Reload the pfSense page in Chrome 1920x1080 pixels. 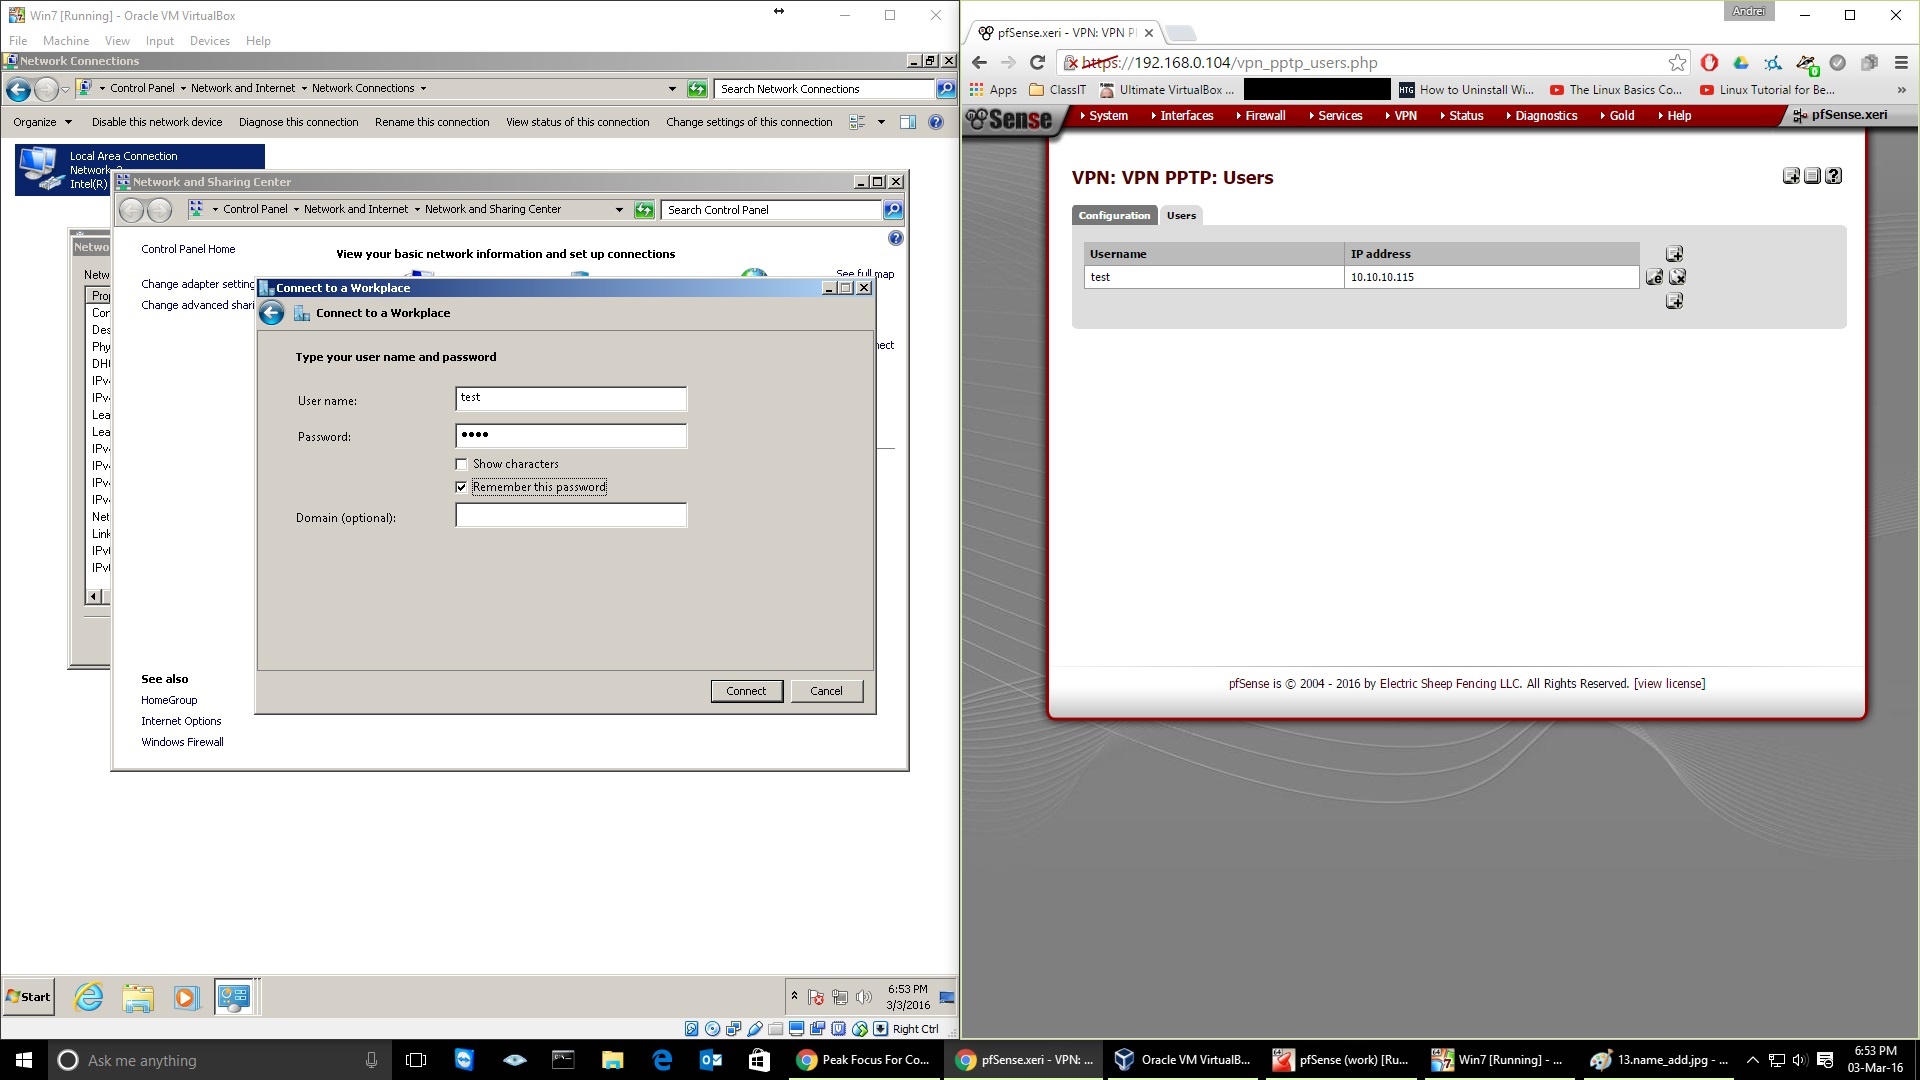[x=1037, y=62]
